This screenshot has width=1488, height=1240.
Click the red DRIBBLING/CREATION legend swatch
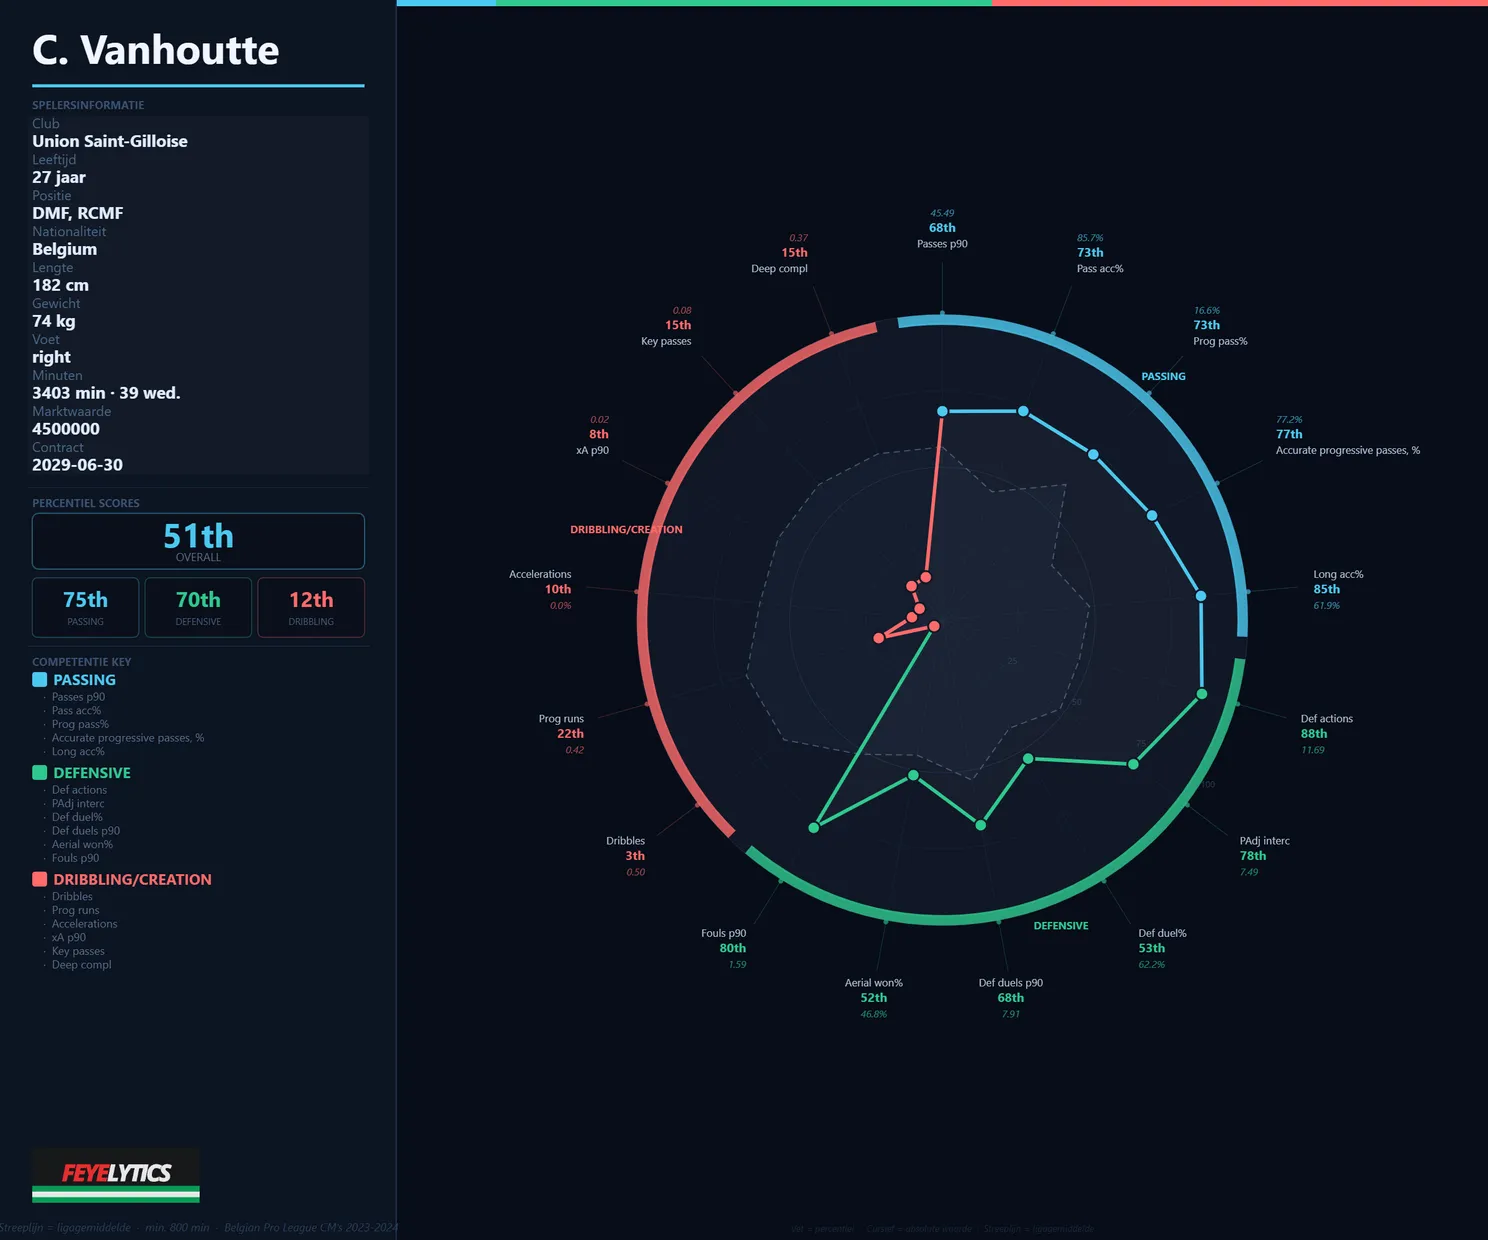click(x=39, y=880)
